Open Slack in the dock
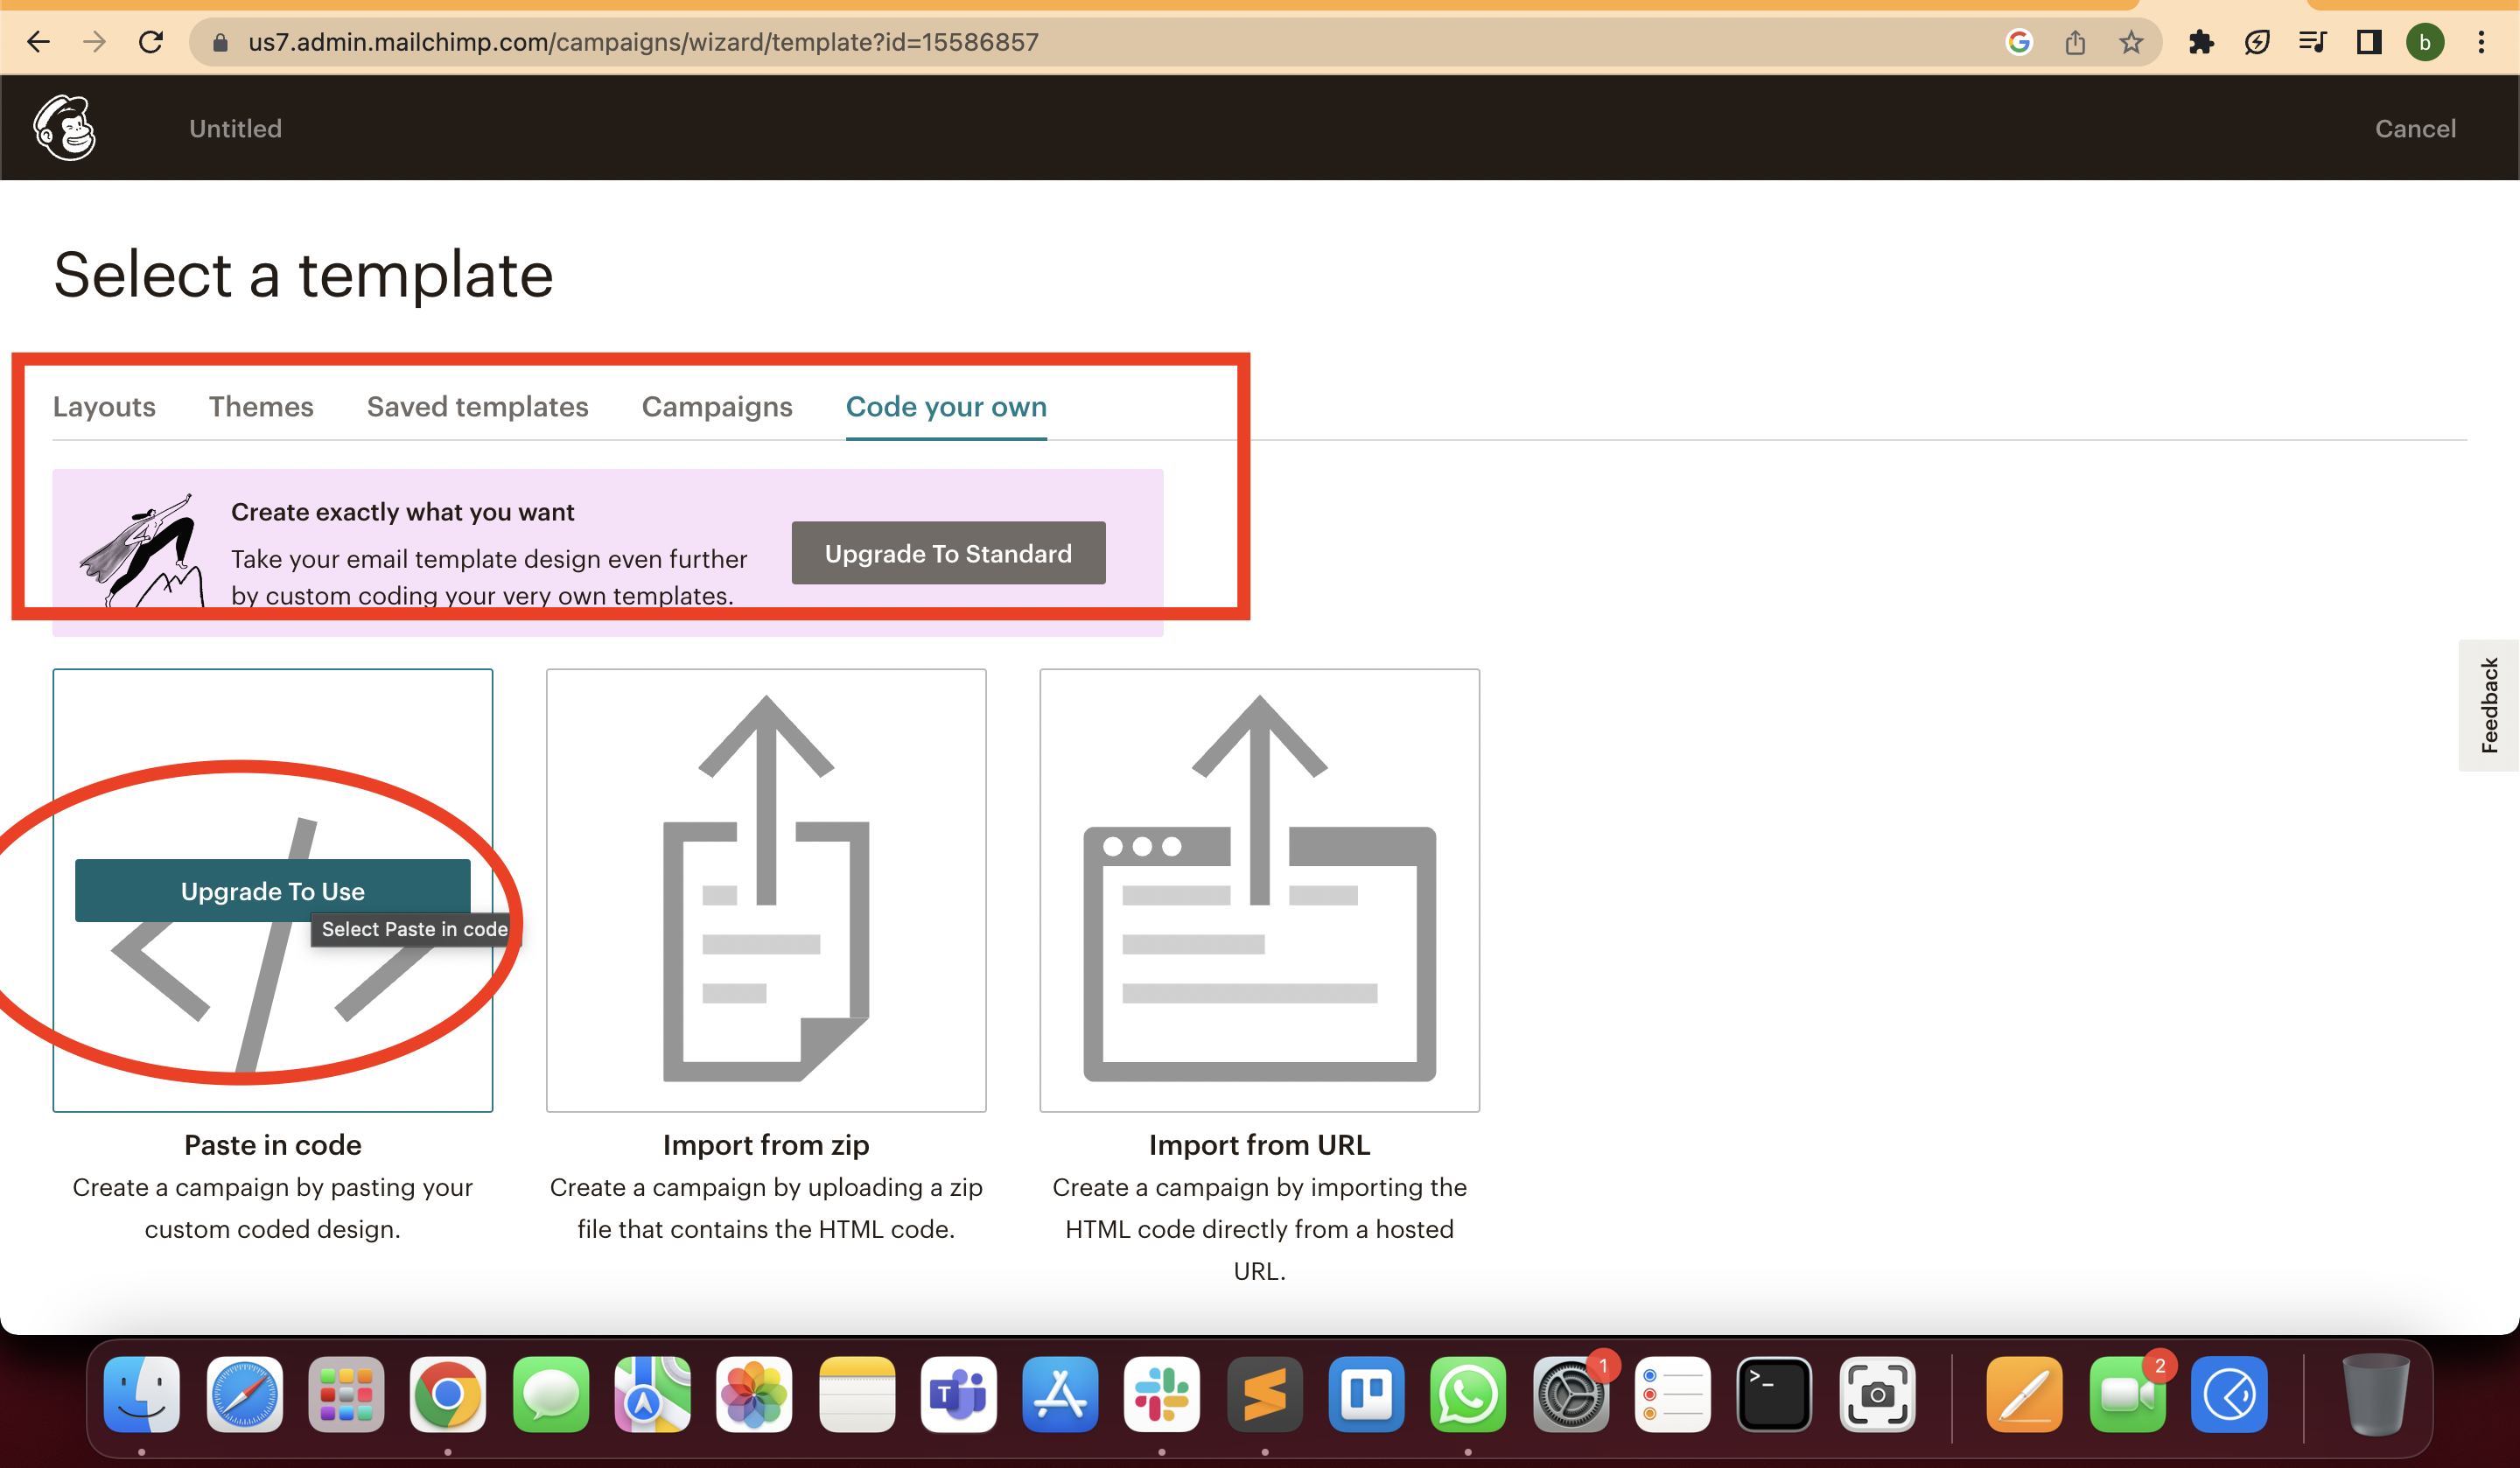The width and height of the screenshot is (2520, 1468). point(1162,1394)
